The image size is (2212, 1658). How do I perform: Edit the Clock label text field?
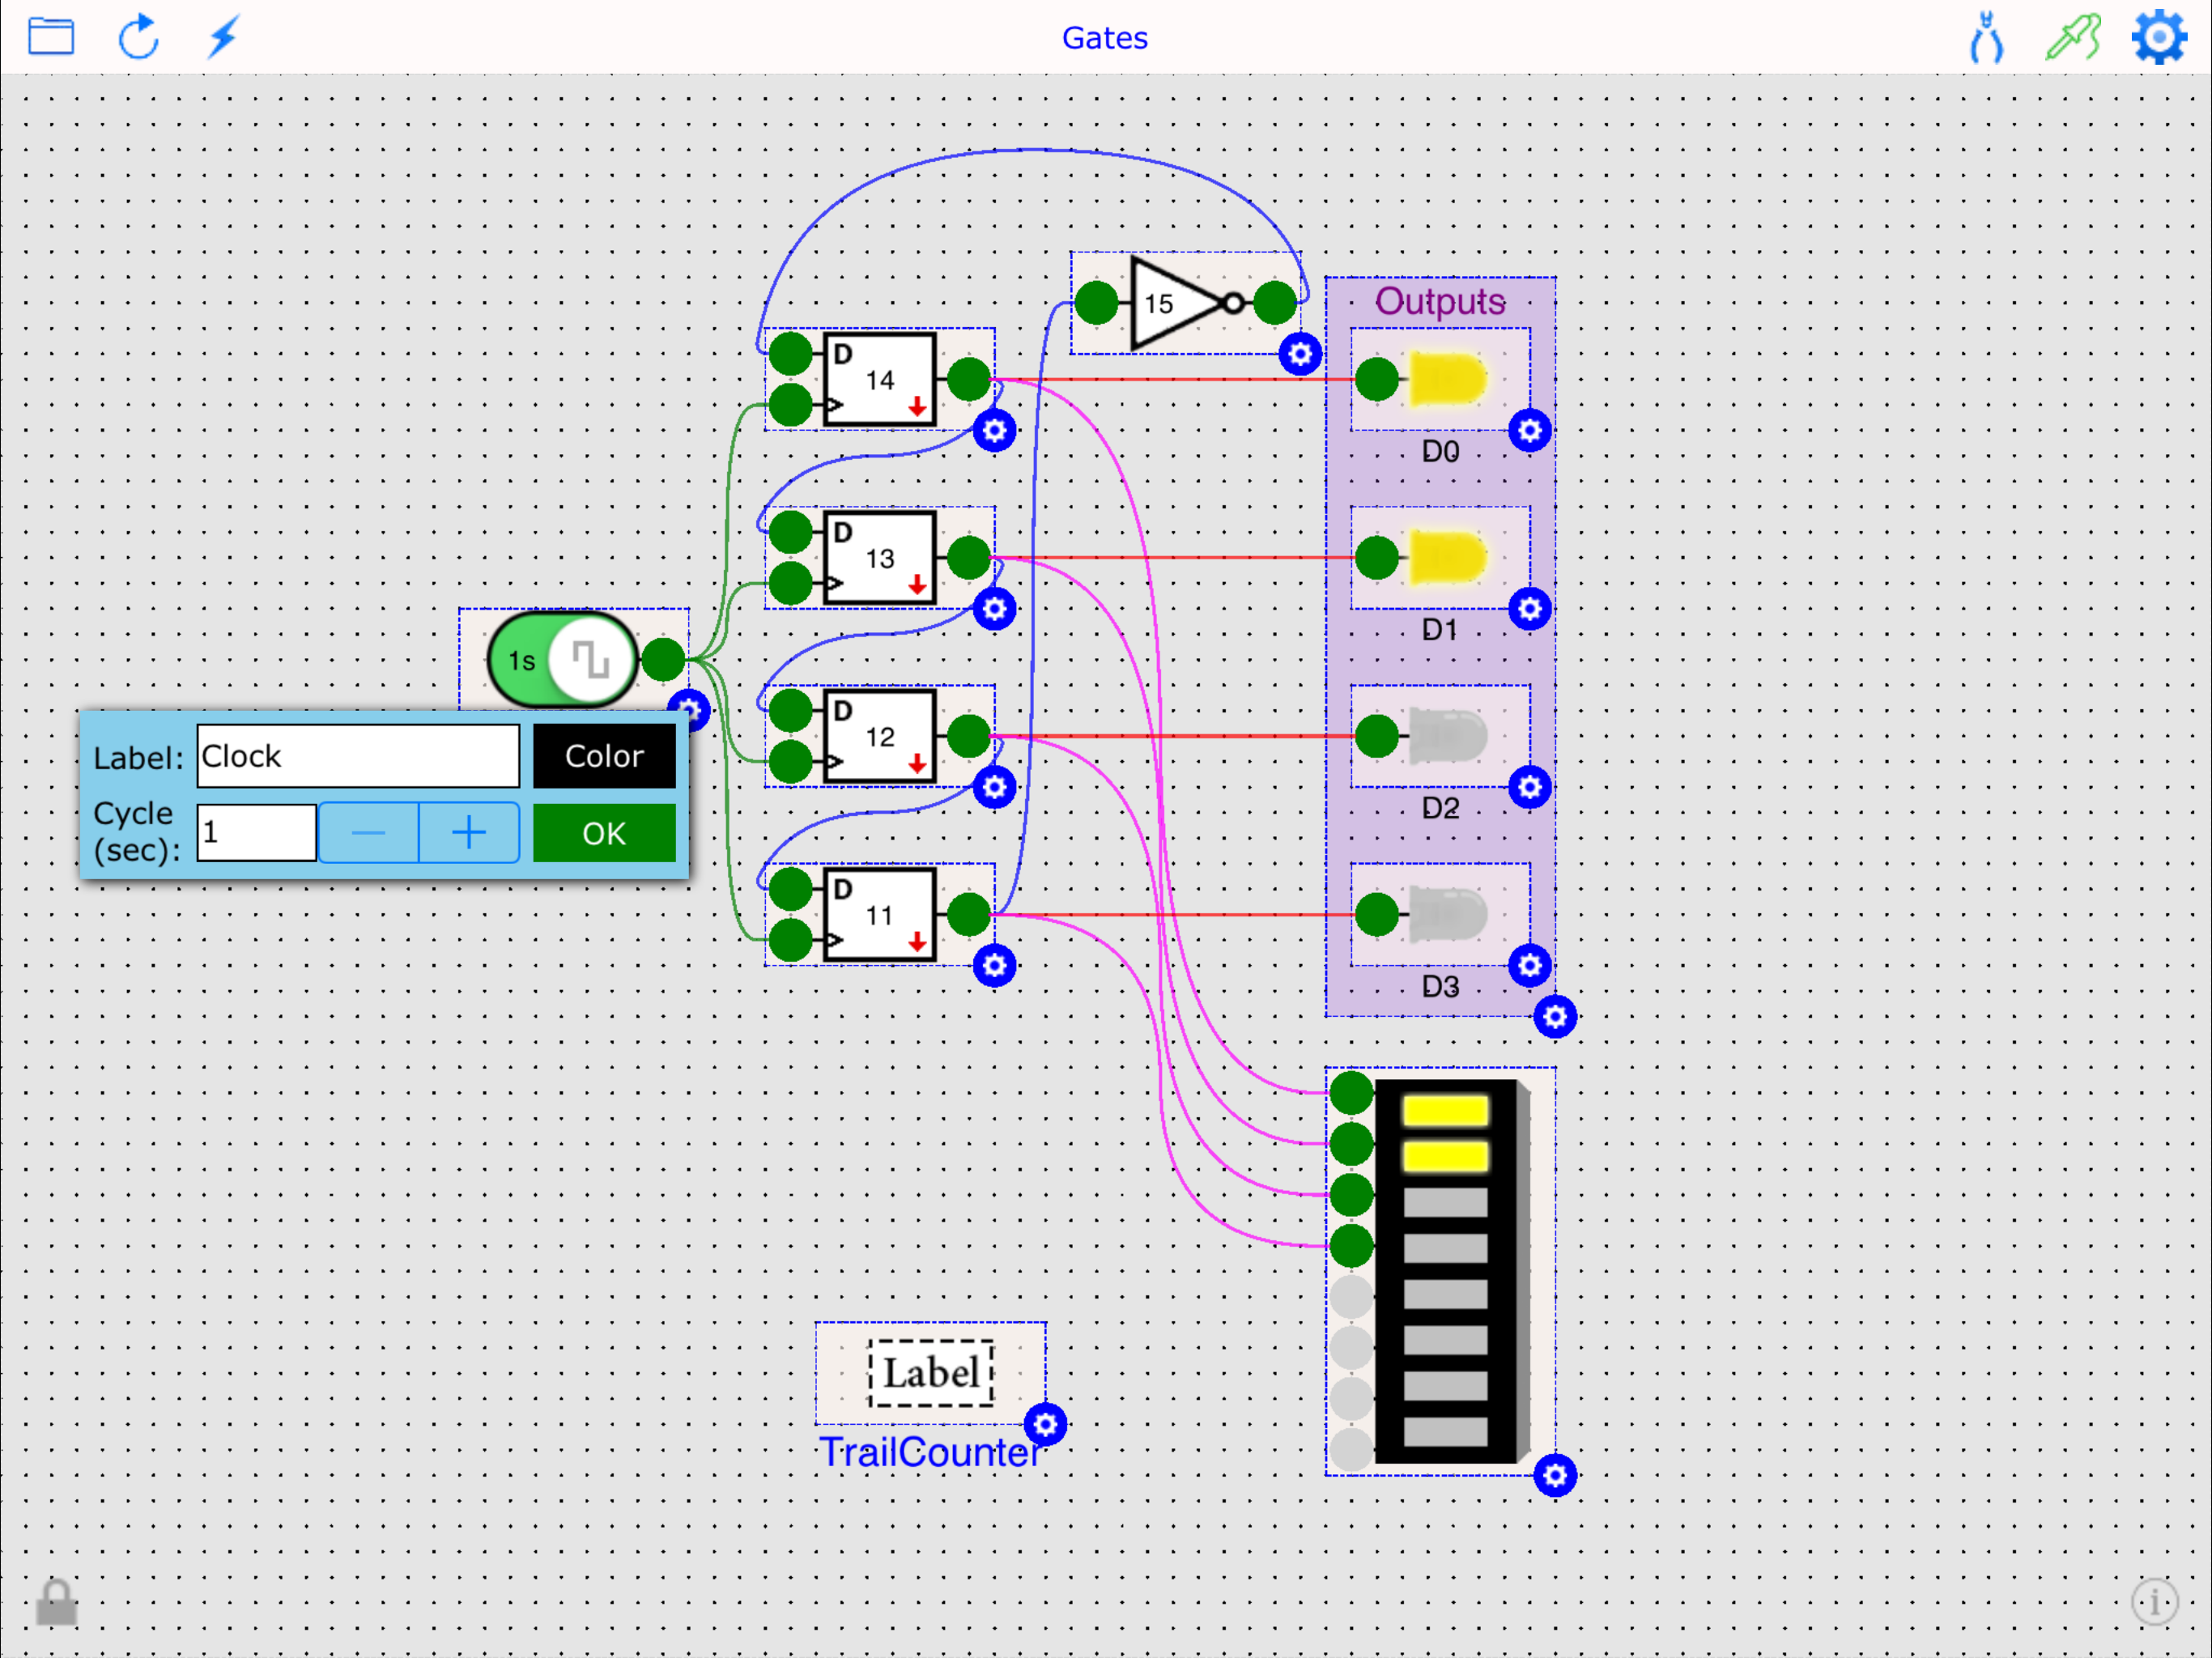357,756
